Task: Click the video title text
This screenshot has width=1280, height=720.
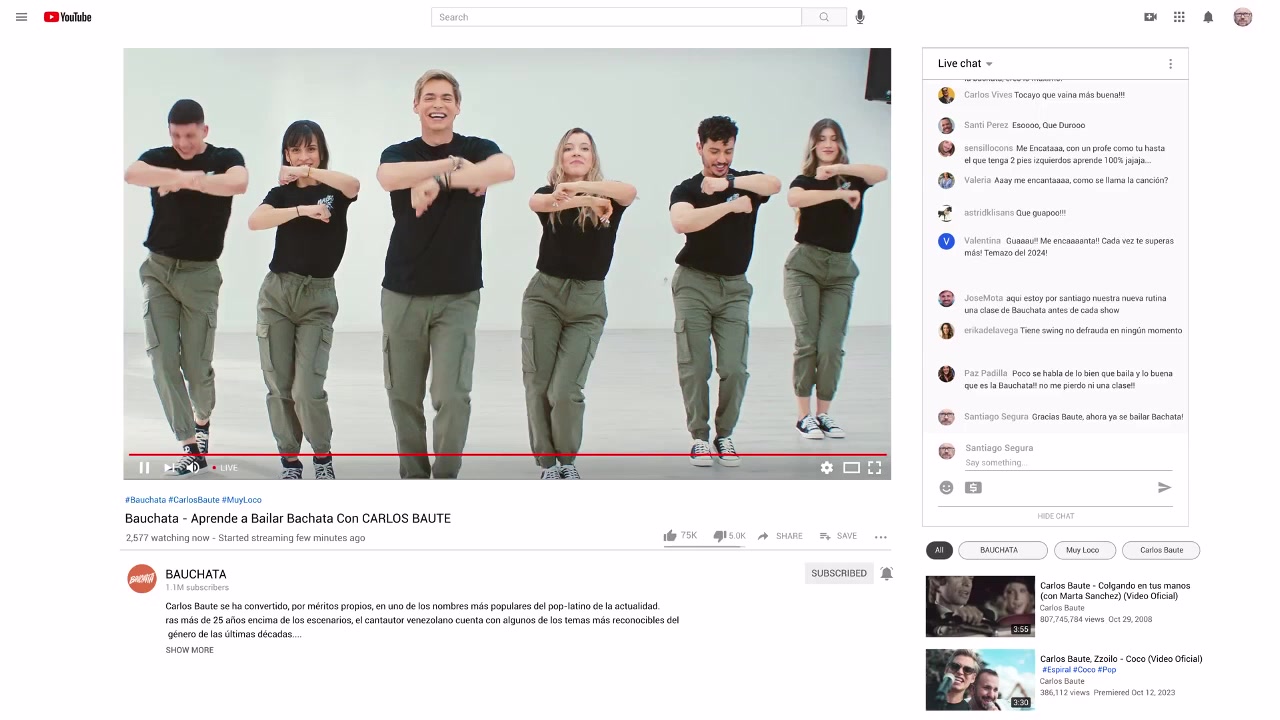Action: 288,518
